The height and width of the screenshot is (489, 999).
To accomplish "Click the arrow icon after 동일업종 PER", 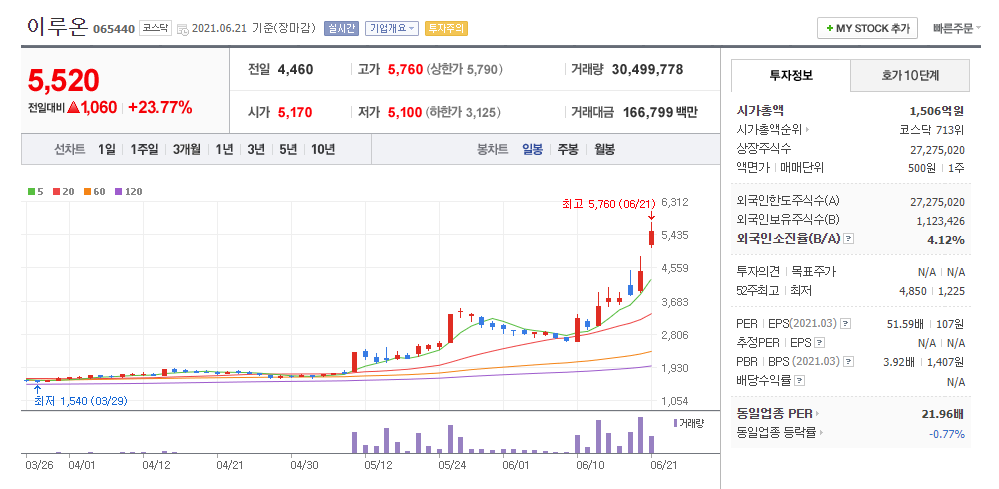I will (817, 414).
